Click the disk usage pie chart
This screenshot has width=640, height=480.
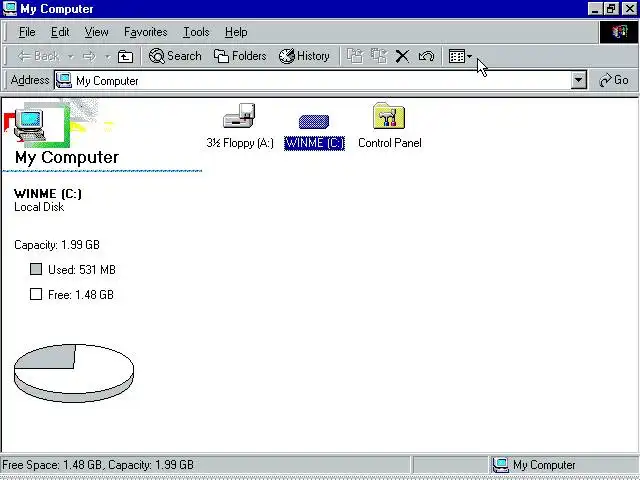pos(73,373)
